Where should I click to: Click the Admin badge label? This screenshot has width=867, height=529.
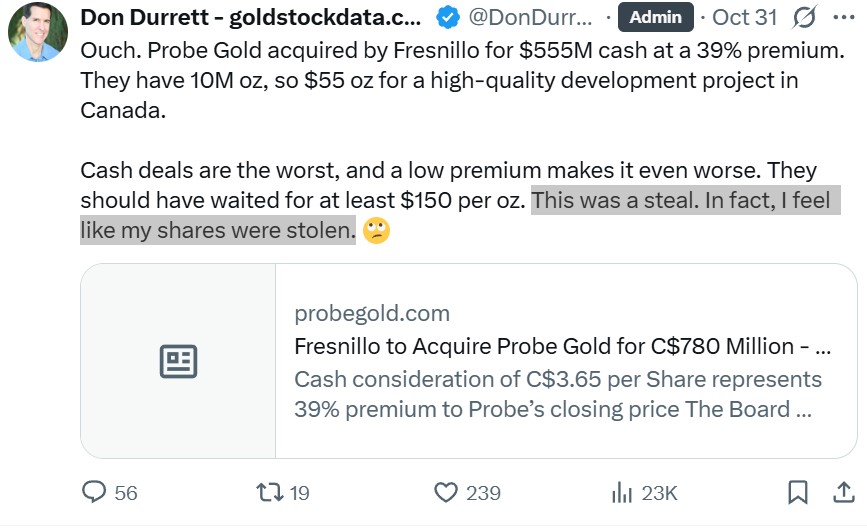click(655, 18)
